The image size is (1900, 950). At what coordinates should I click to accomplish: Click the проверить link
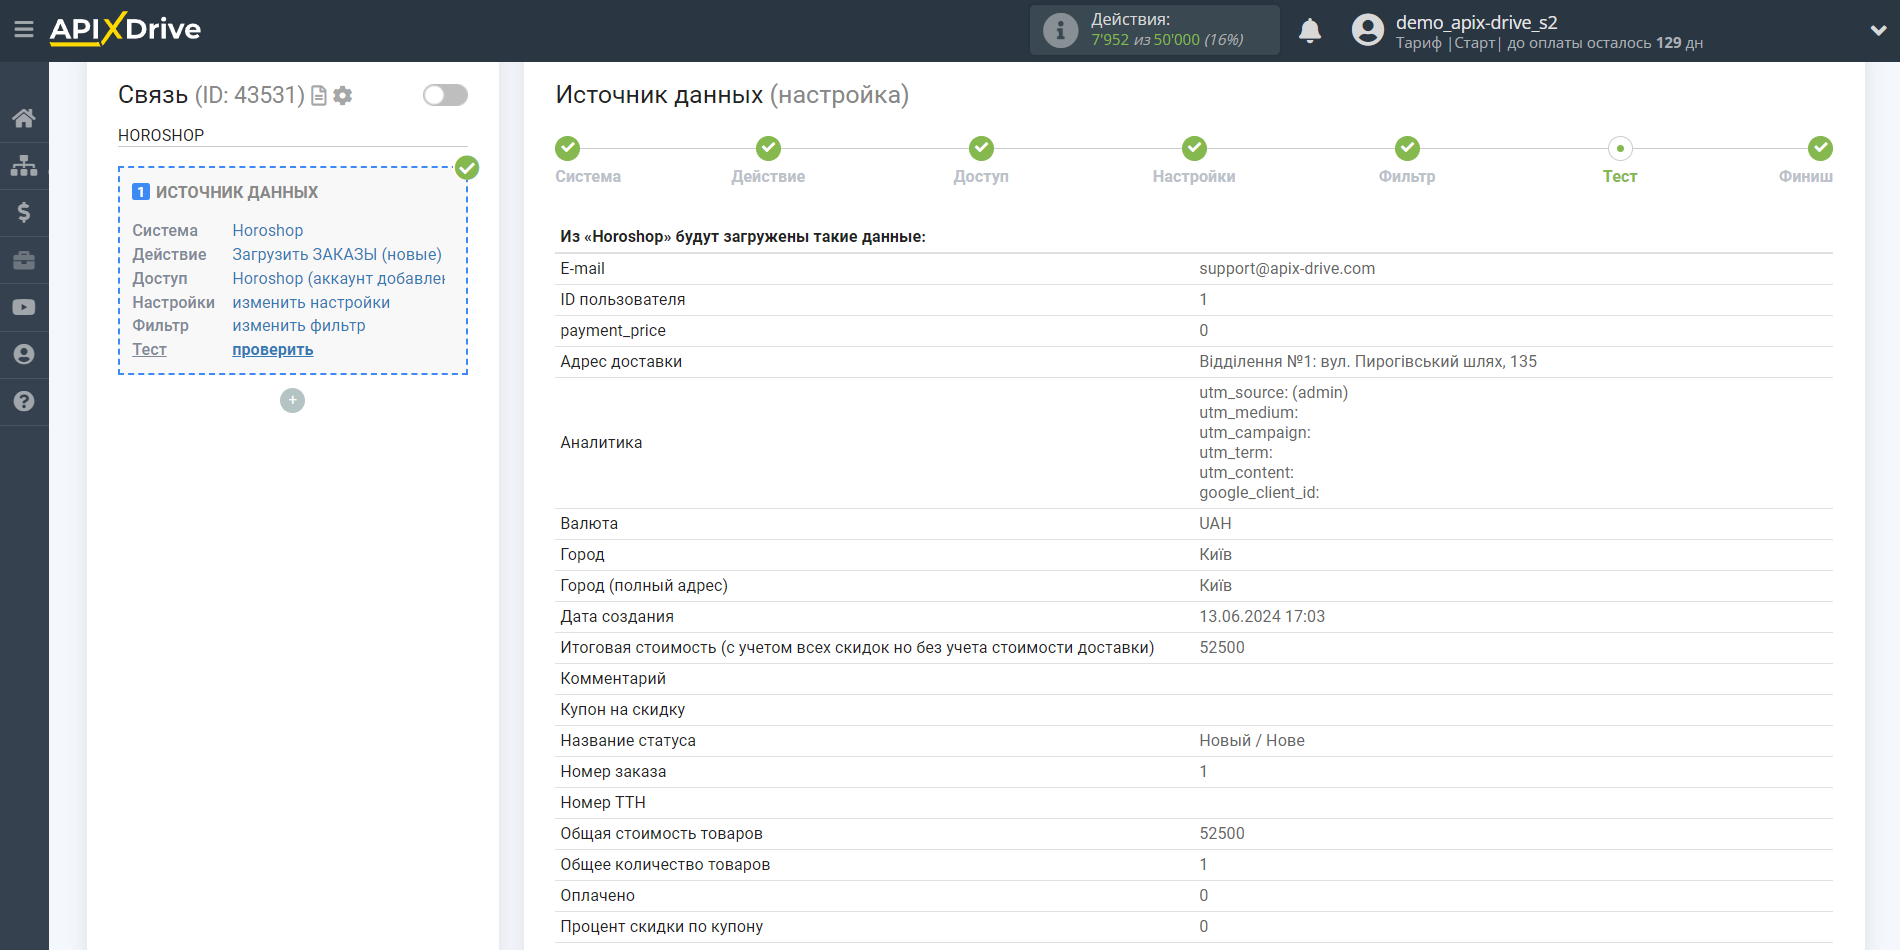pyautogui.click(x=273, y=349)
